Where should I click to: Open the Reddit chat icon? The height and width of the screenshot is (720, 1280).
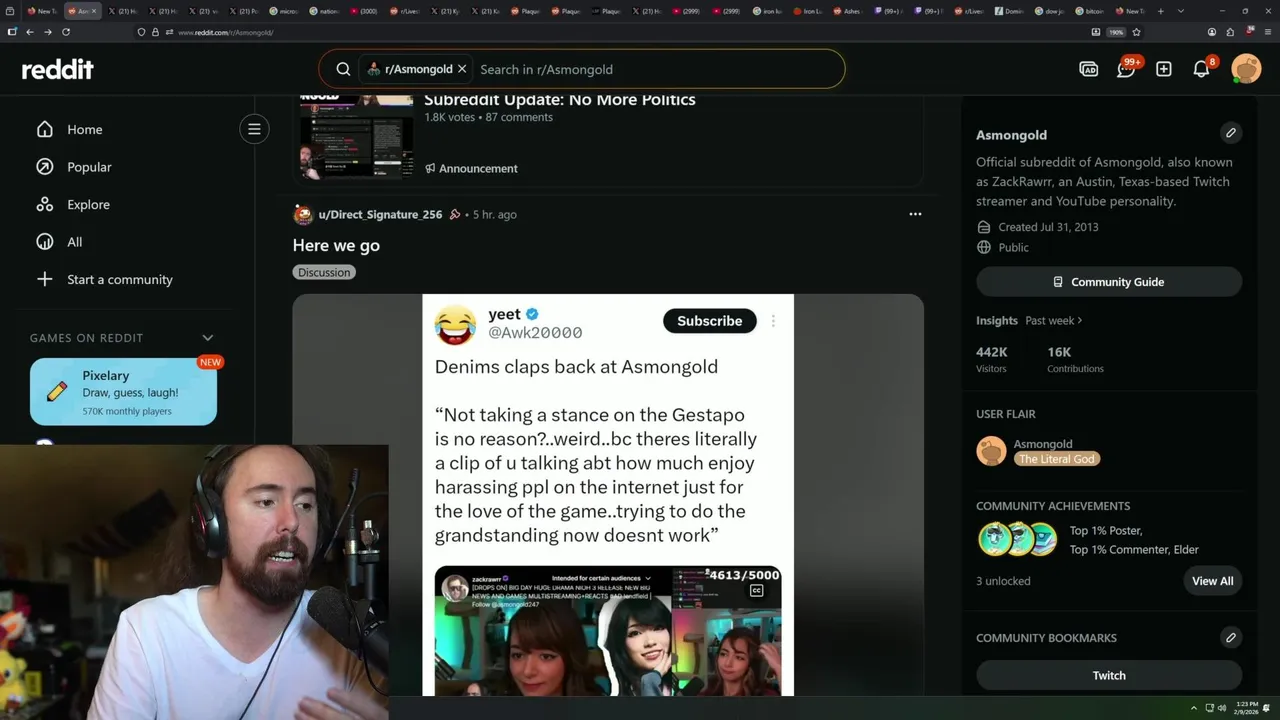1127,69
